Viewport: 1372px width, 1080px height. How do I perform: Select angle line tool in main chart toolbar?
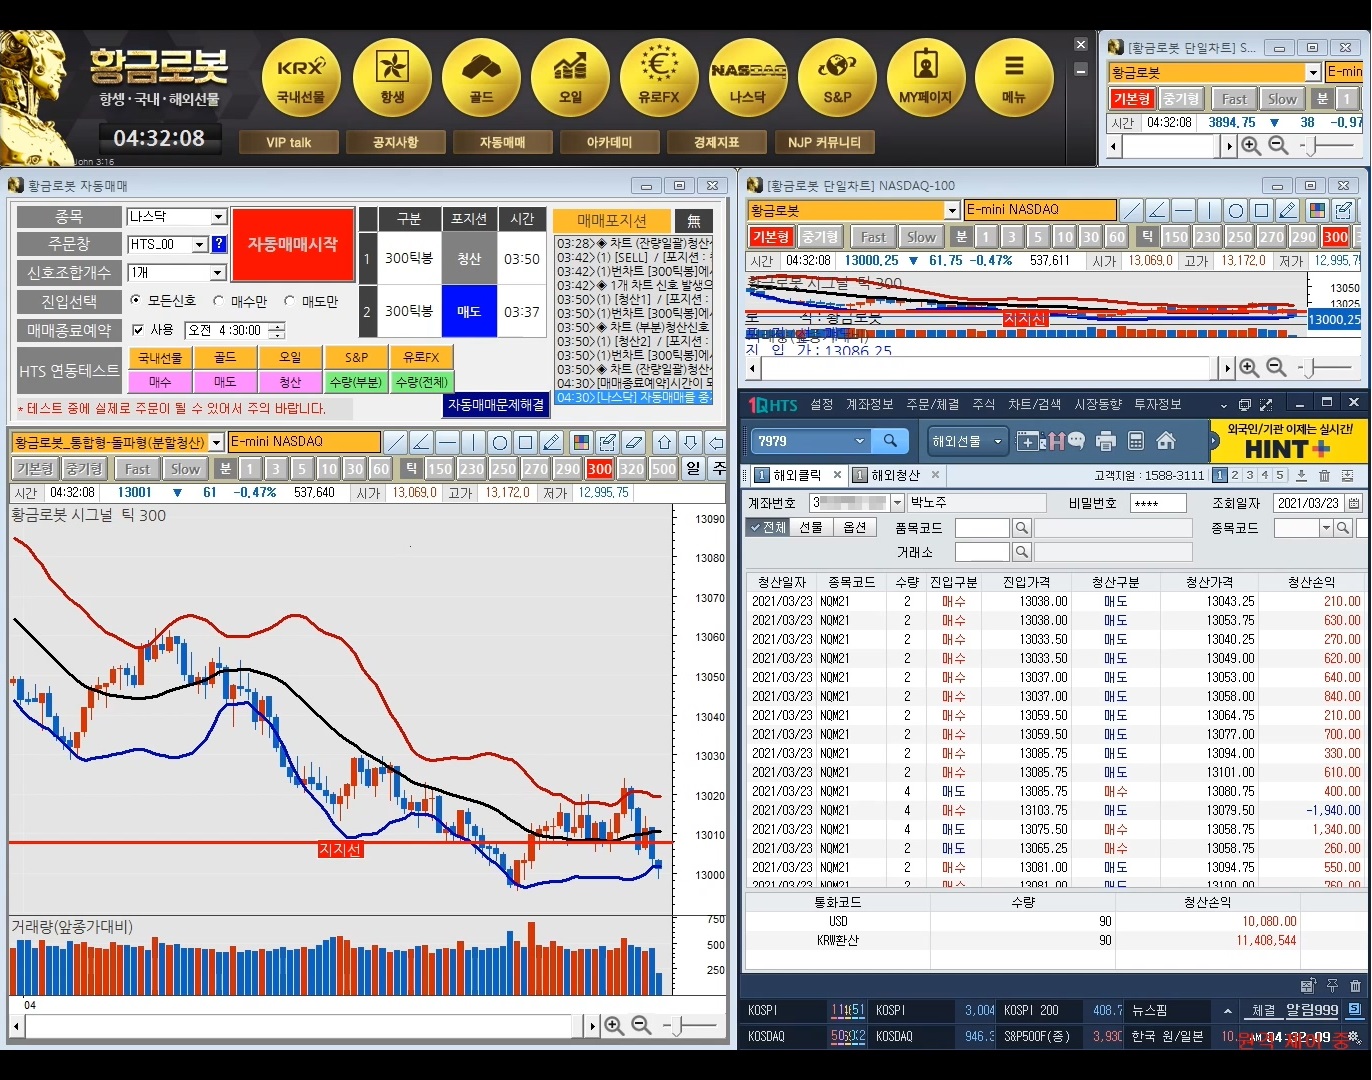coord(422,442)
